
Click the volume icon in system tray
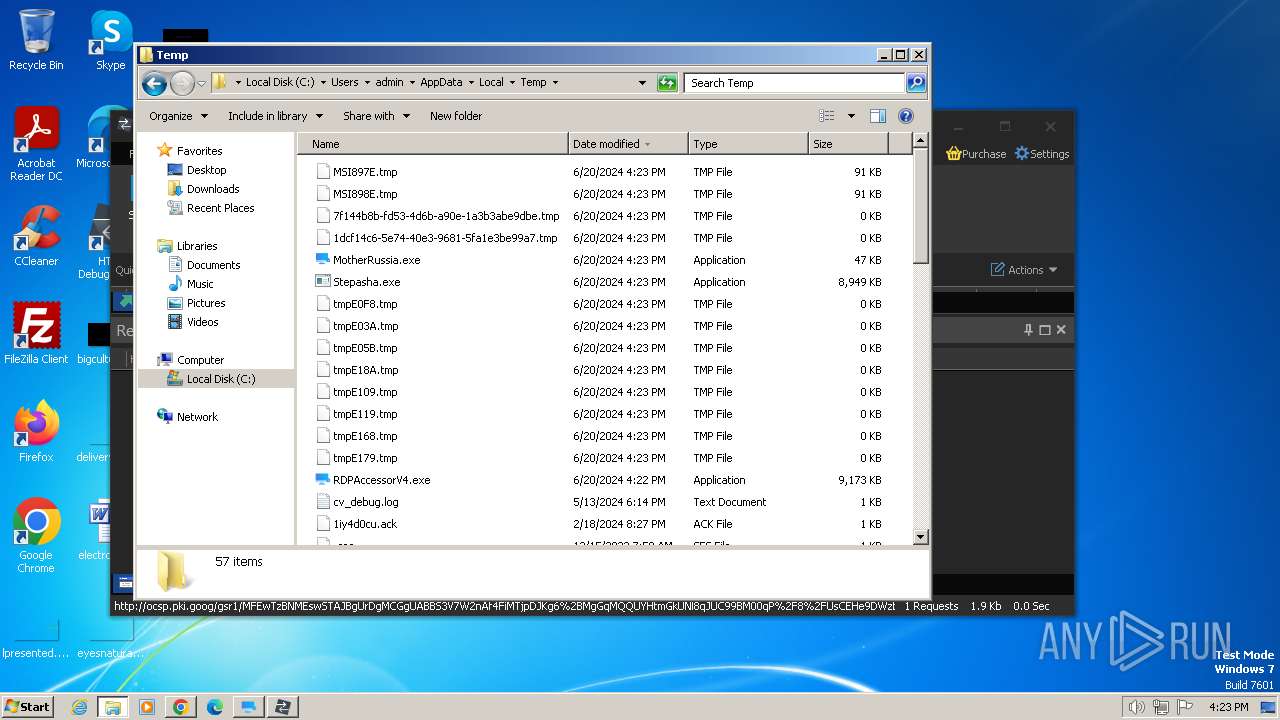point(1136,707)
